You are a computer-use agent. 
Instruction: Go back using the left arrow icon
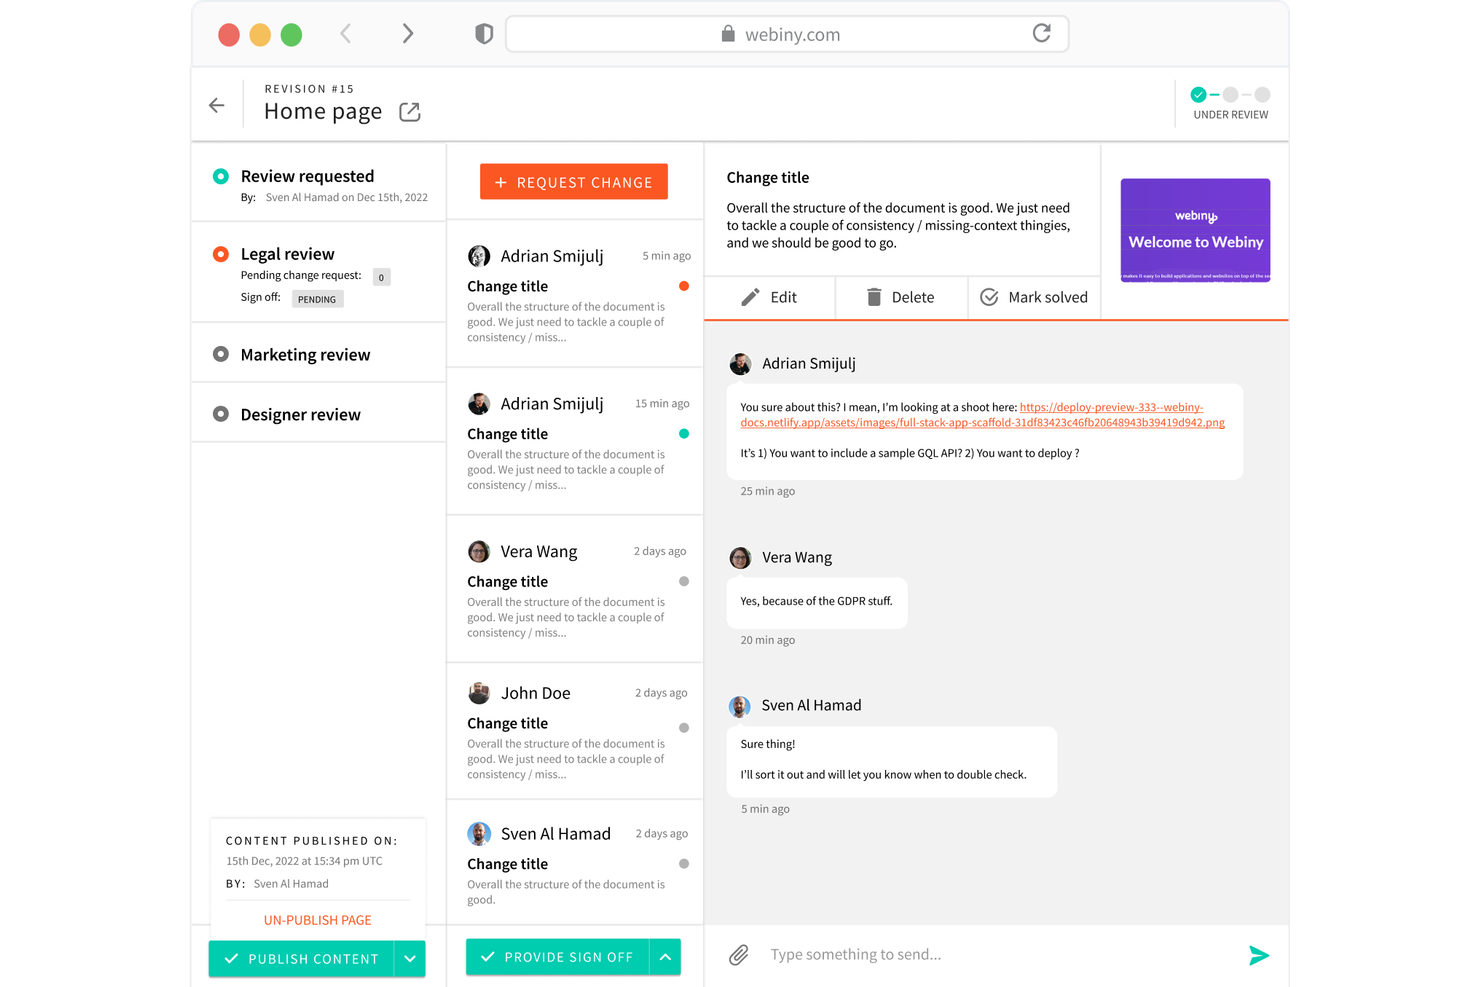tap(217, 104)
